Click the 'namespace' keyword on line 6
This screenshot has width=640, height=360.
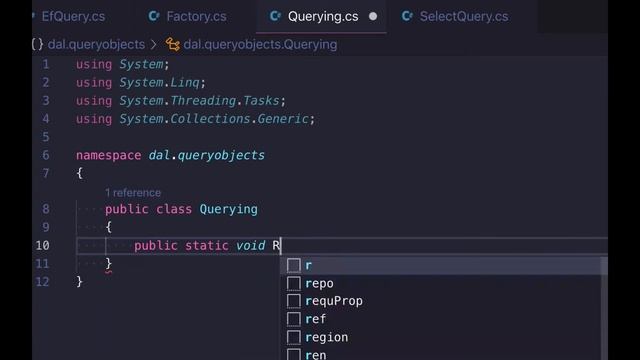109,156
